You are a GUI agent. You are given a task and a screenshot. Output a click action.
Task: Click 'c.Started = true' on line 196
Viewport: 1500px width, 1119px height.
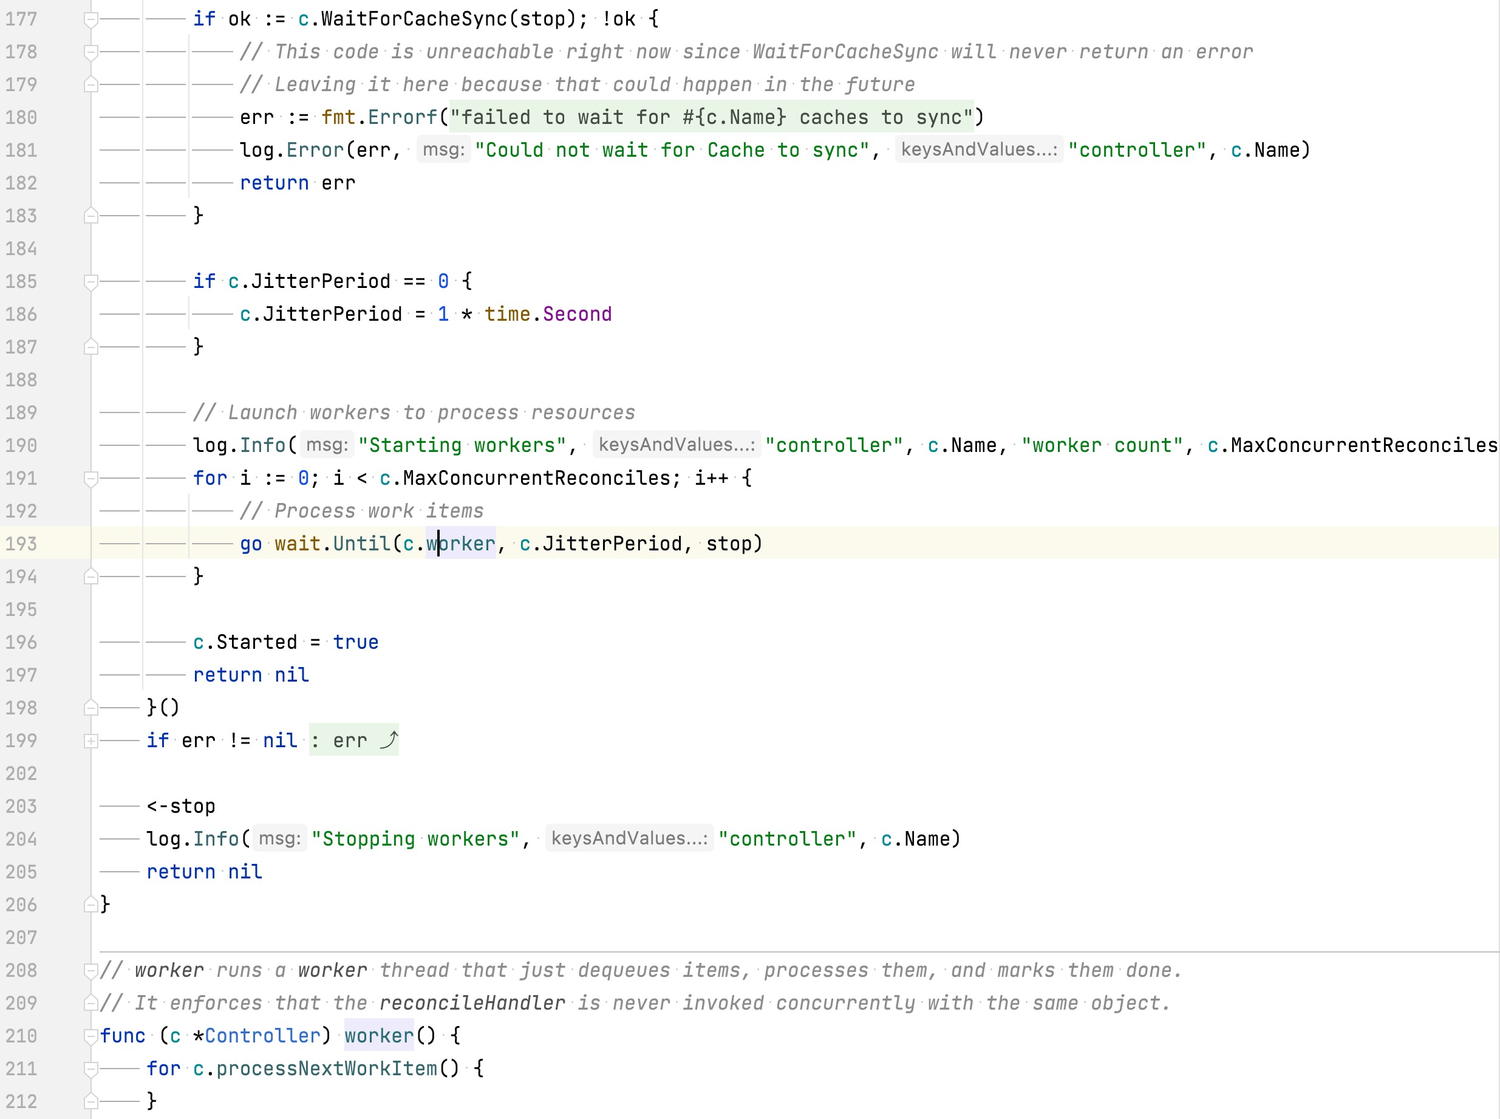(x=286, y=642)
